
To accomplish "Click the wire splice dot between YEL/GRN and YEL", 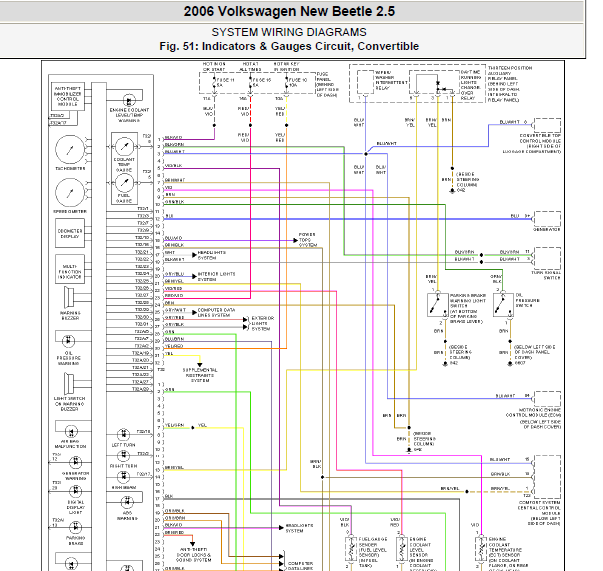I will coord(193,428).
